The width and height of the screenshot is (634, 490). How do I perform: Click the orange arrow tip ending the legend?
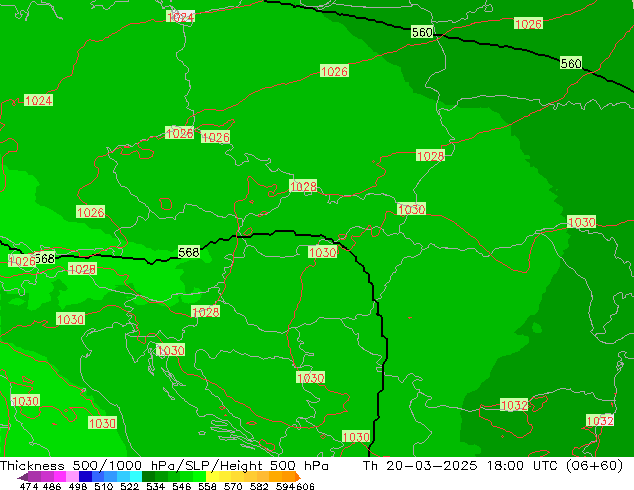point(298,477)
